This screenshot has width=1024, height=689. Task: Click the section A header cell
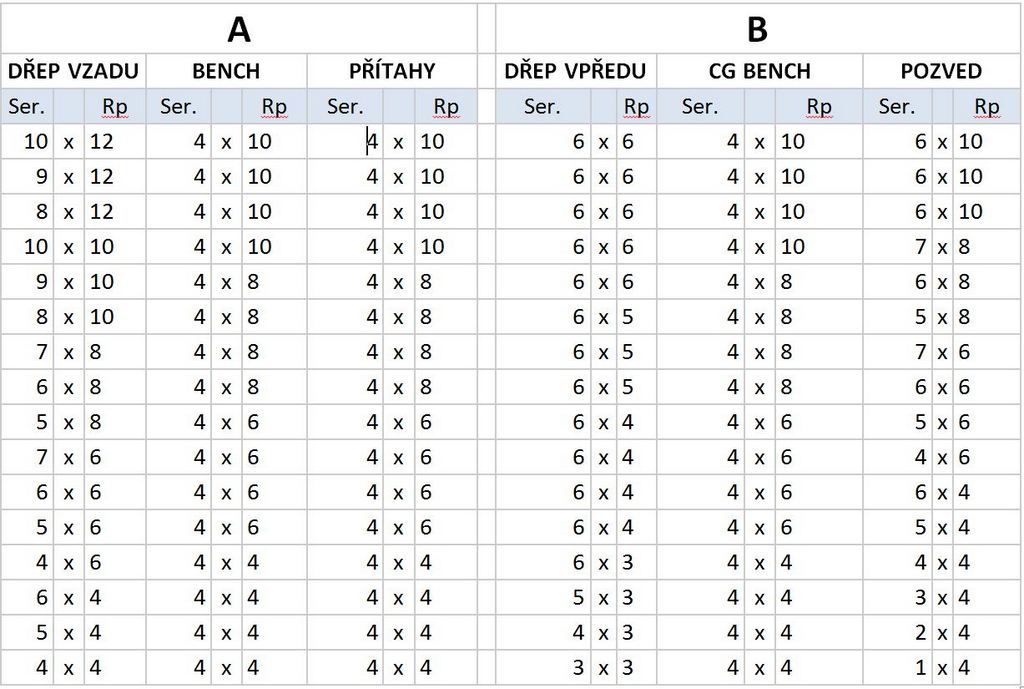239,29
